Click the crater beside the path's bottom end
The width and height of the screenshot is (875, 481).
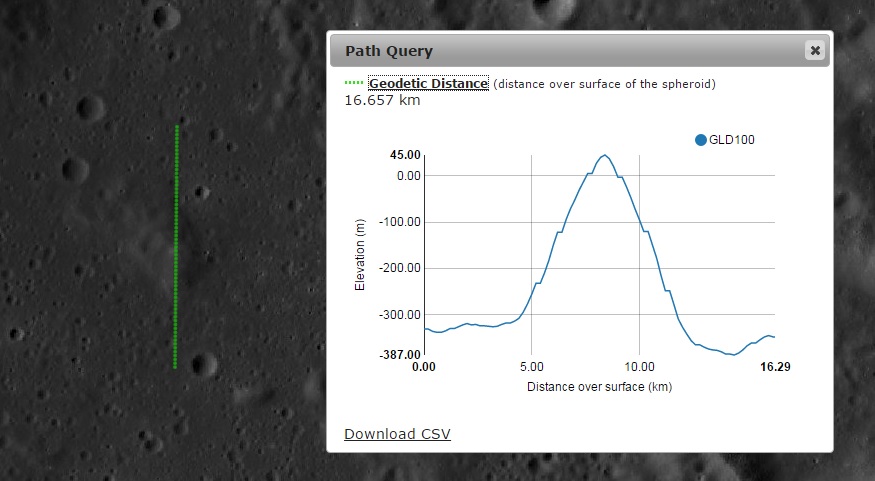coord(203,363)
